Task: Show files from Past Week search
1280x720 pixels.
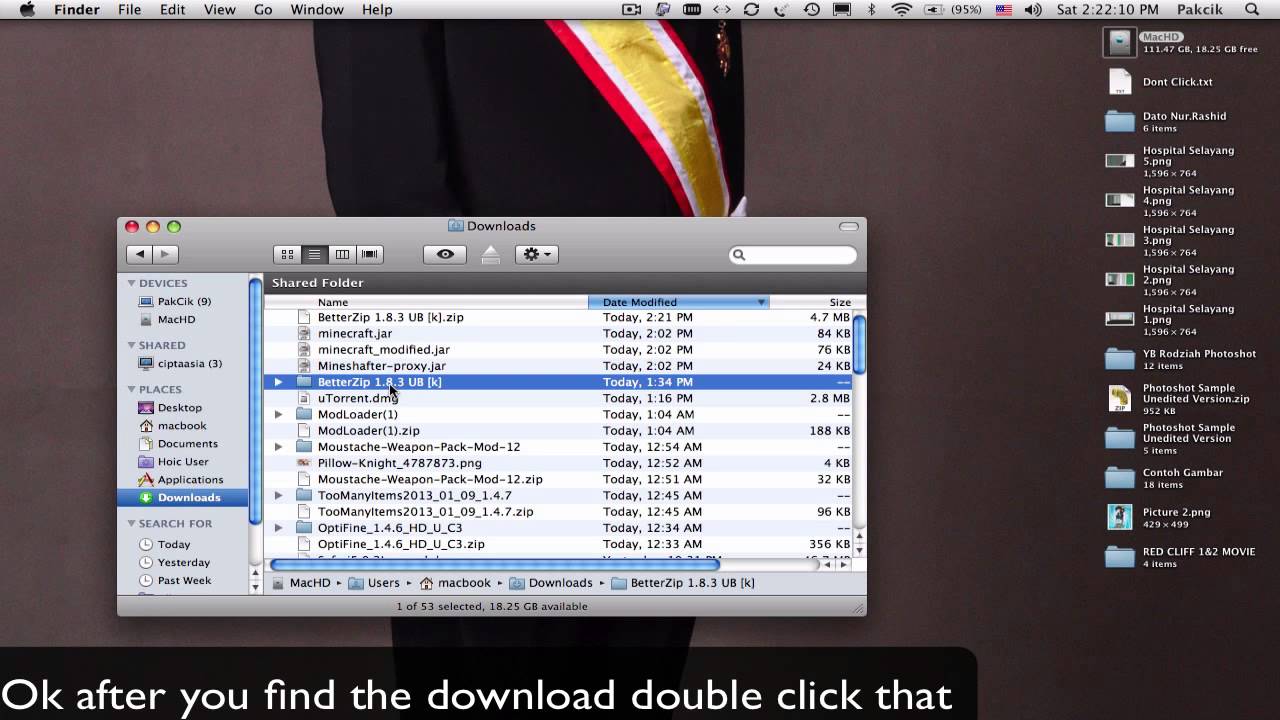Action: point(183,580)
